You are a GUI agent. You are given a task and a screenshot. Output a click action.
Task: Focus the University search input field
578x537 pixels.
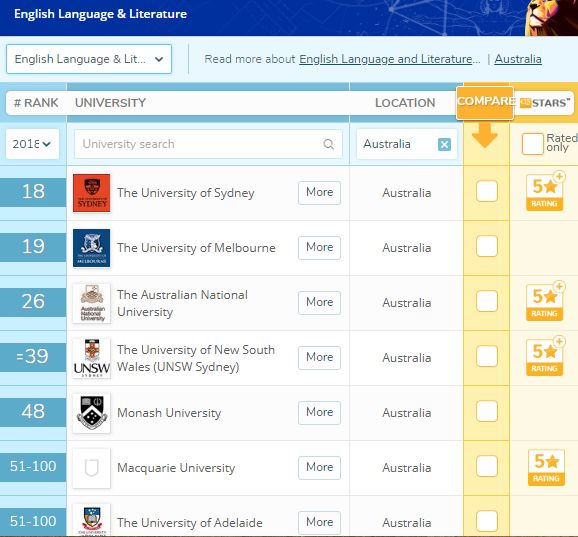[208, 144]
